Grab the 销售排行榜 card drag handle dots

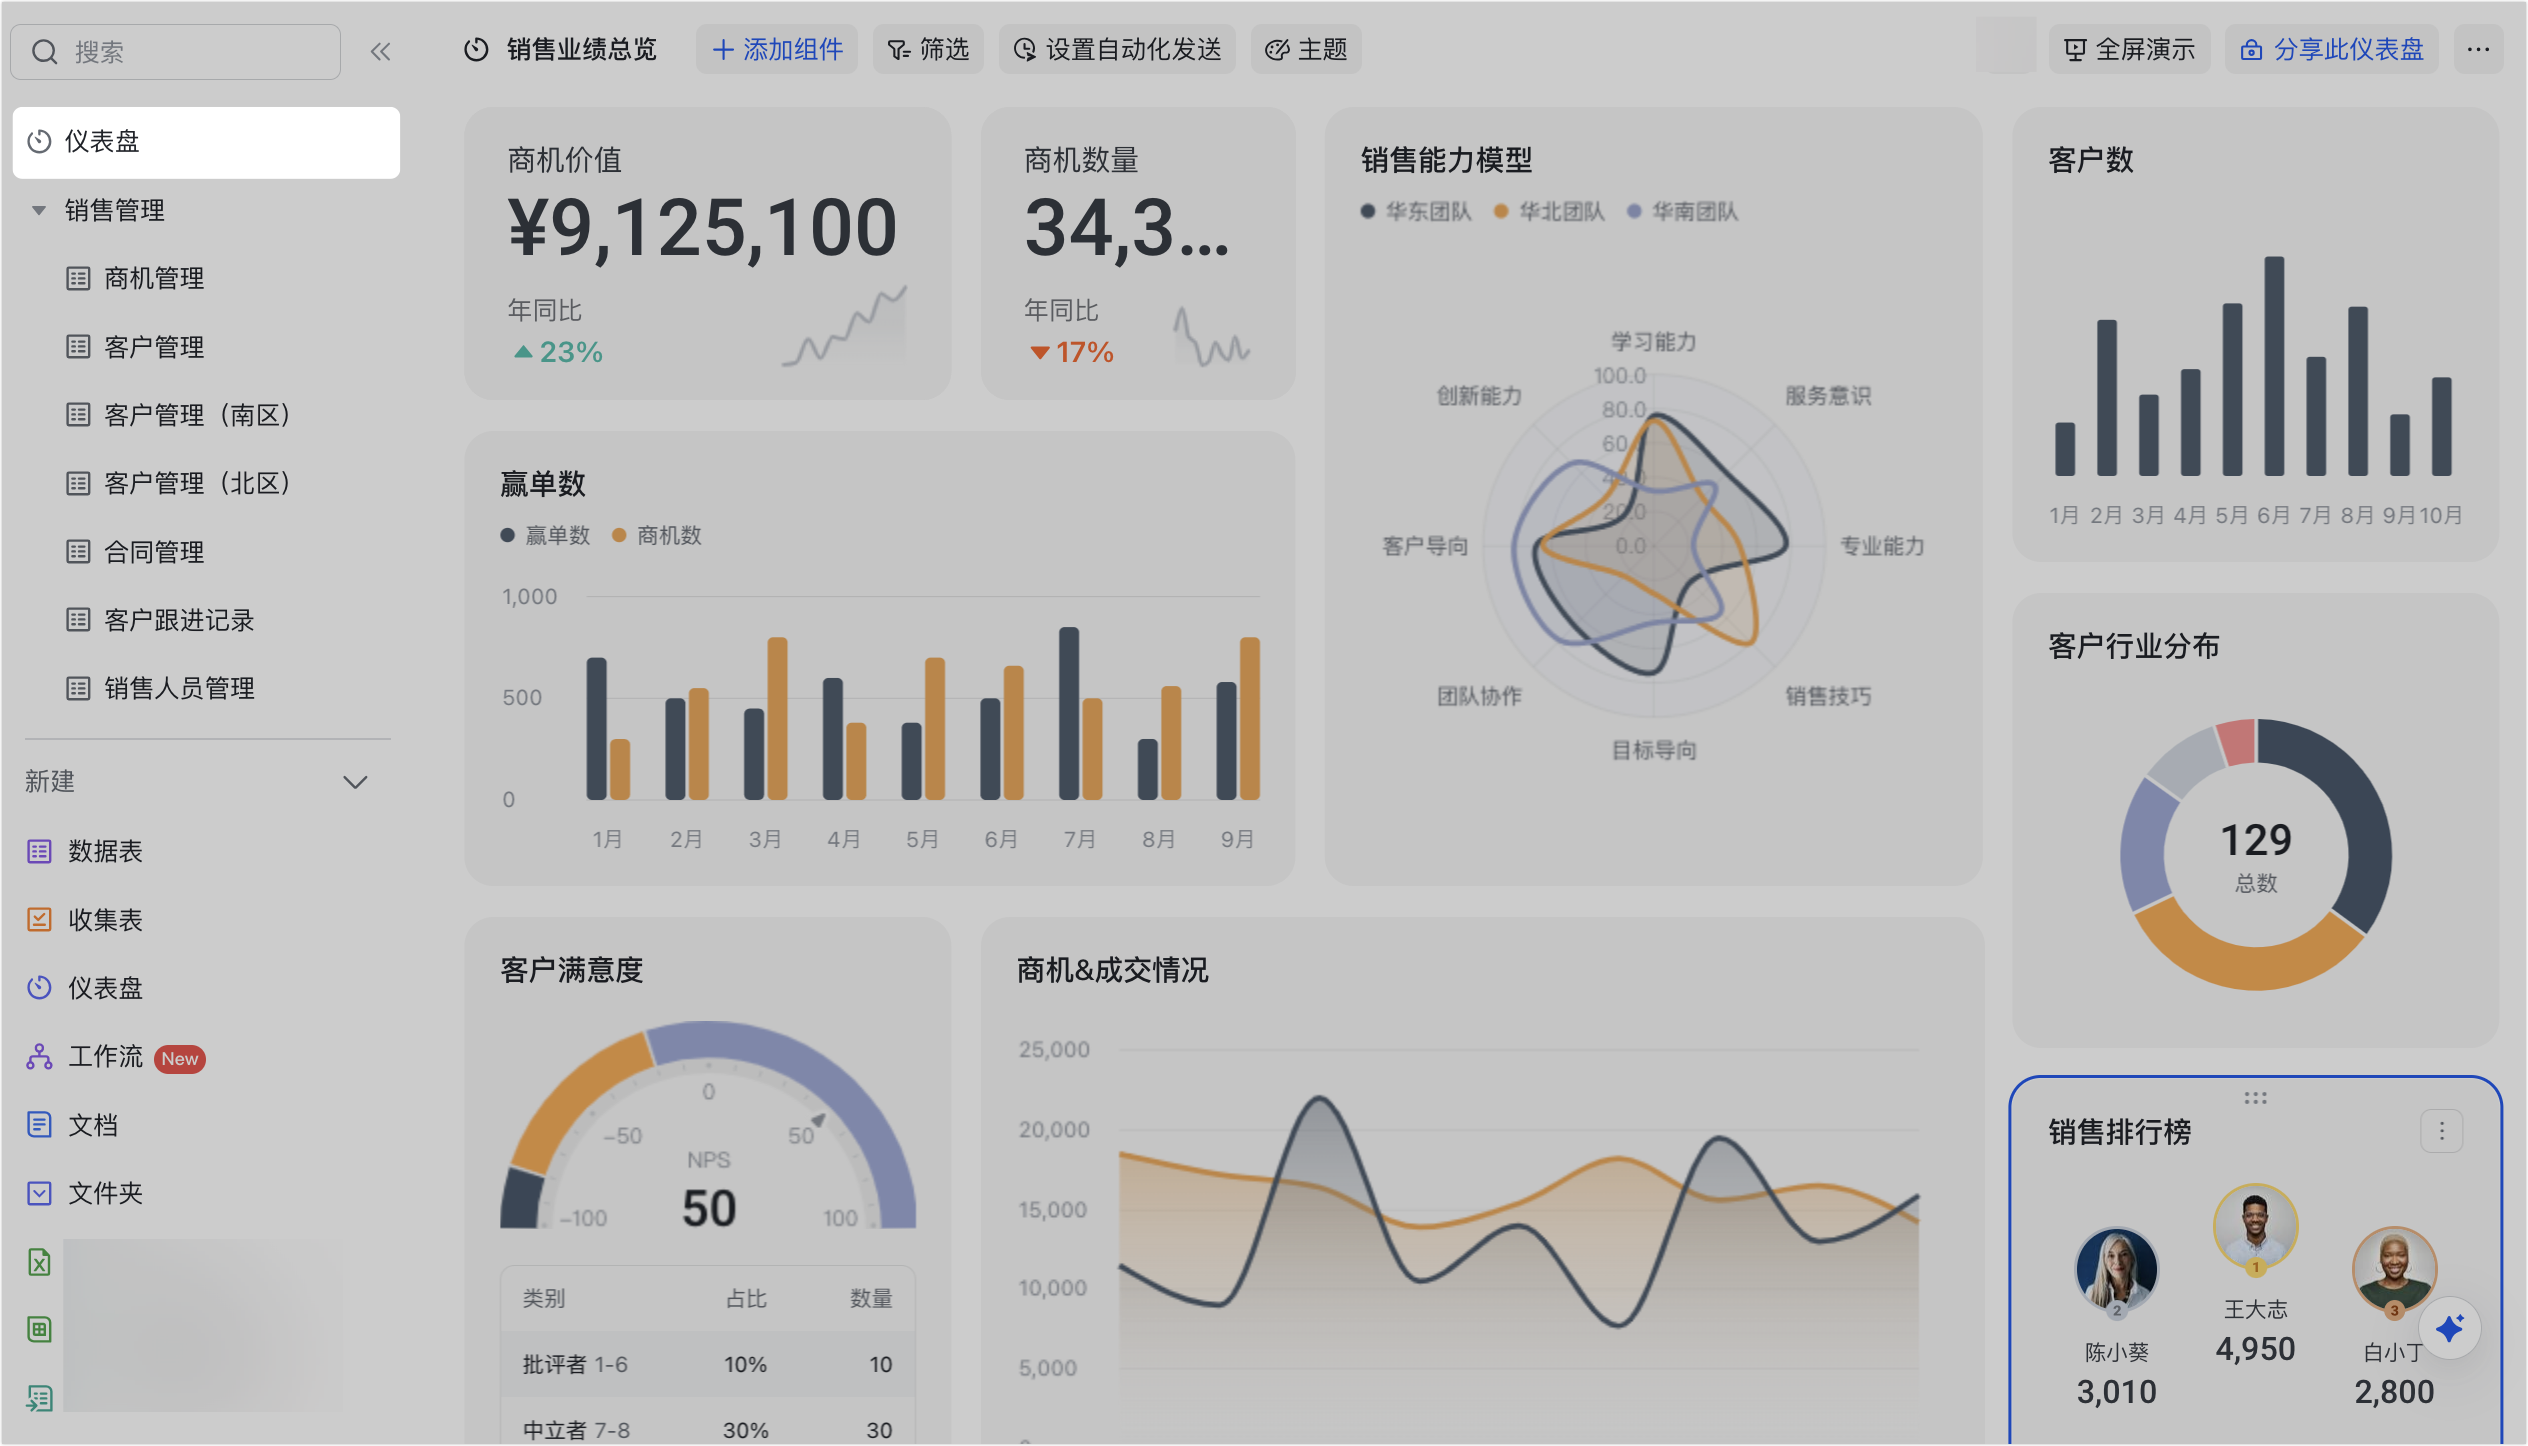[x=2255, y=1098]
